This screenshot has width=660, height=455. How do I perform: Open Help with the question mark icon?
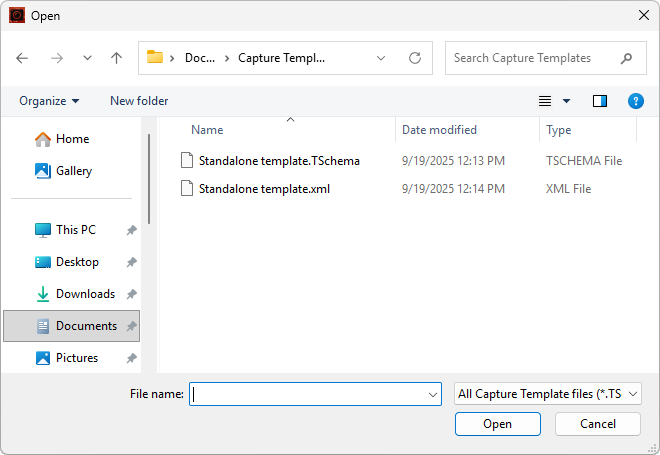point(636,101)
